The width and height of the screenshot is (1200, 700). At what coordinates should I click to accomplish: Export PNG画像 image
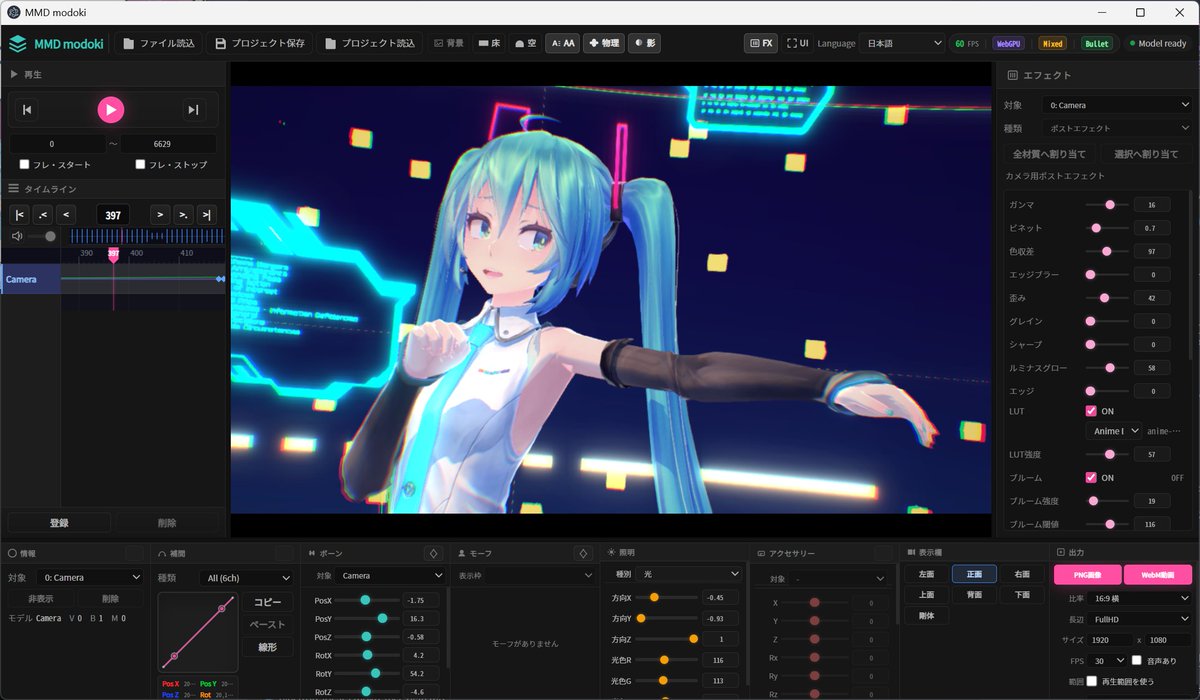click(1088, 574)
